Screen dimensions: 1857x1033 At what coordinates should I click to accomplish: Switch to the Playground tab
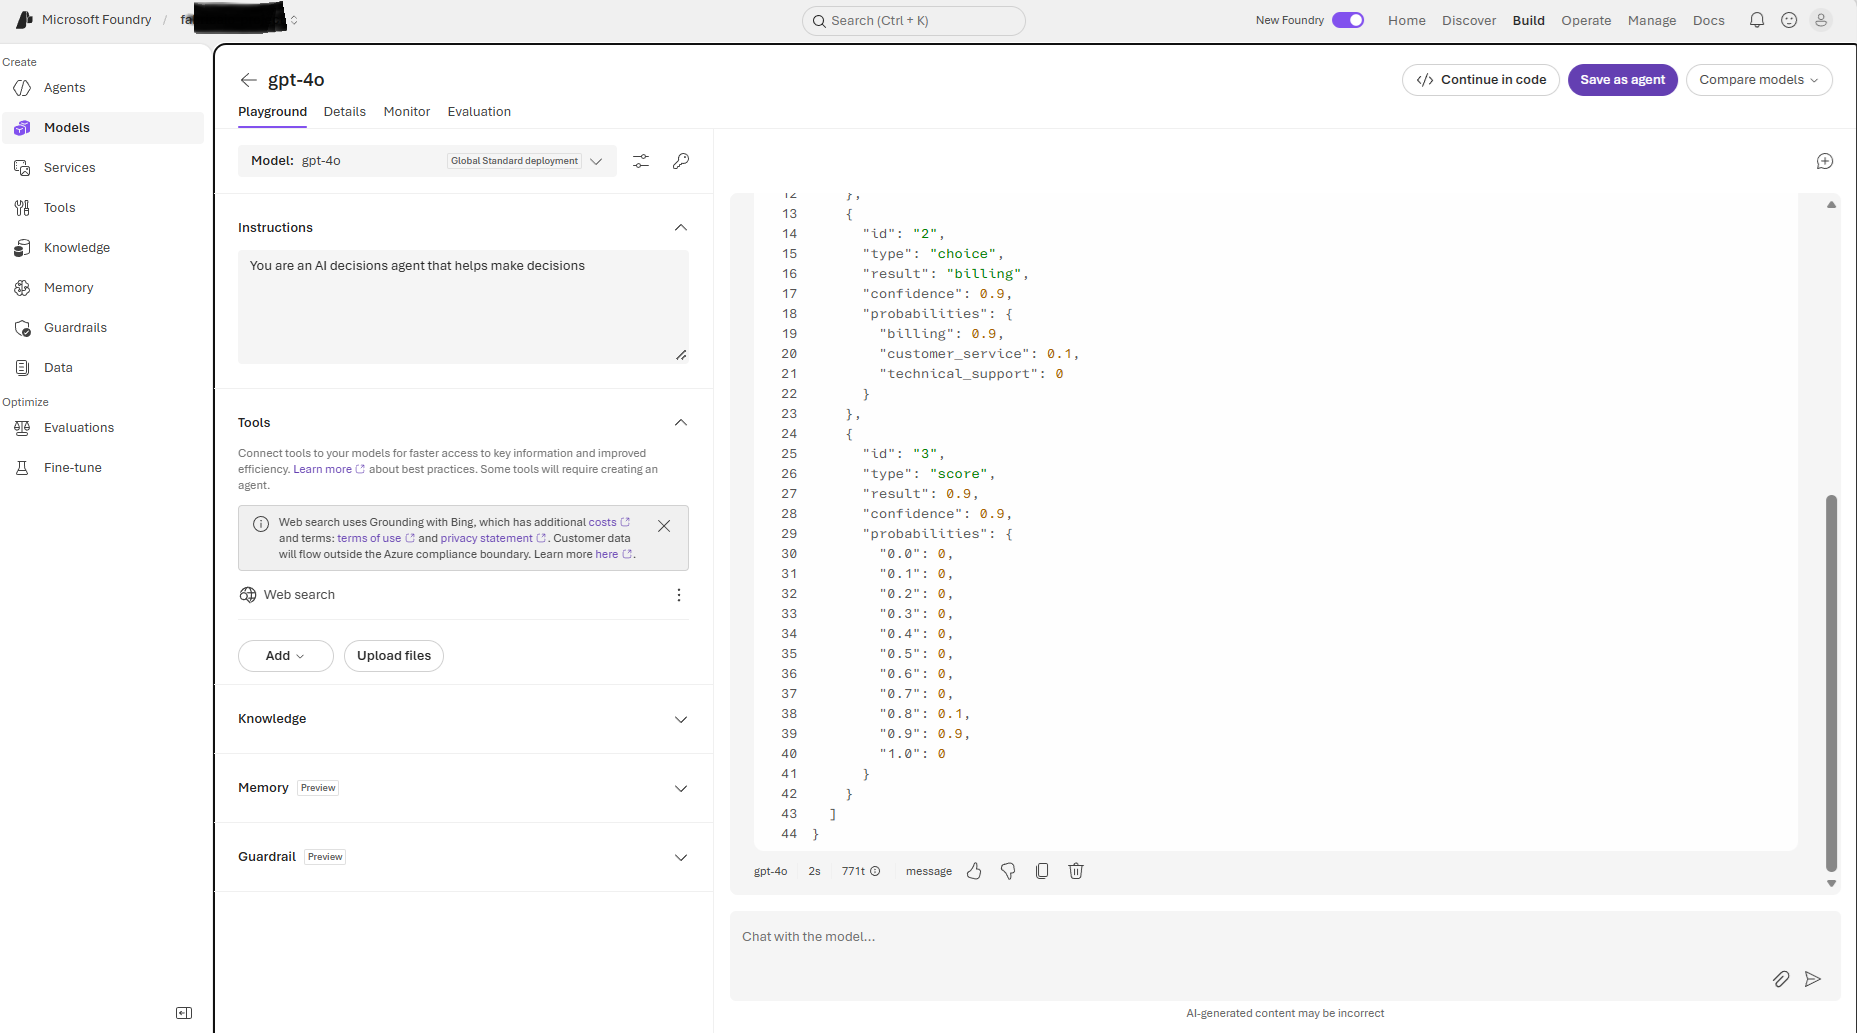click(272, 112)
